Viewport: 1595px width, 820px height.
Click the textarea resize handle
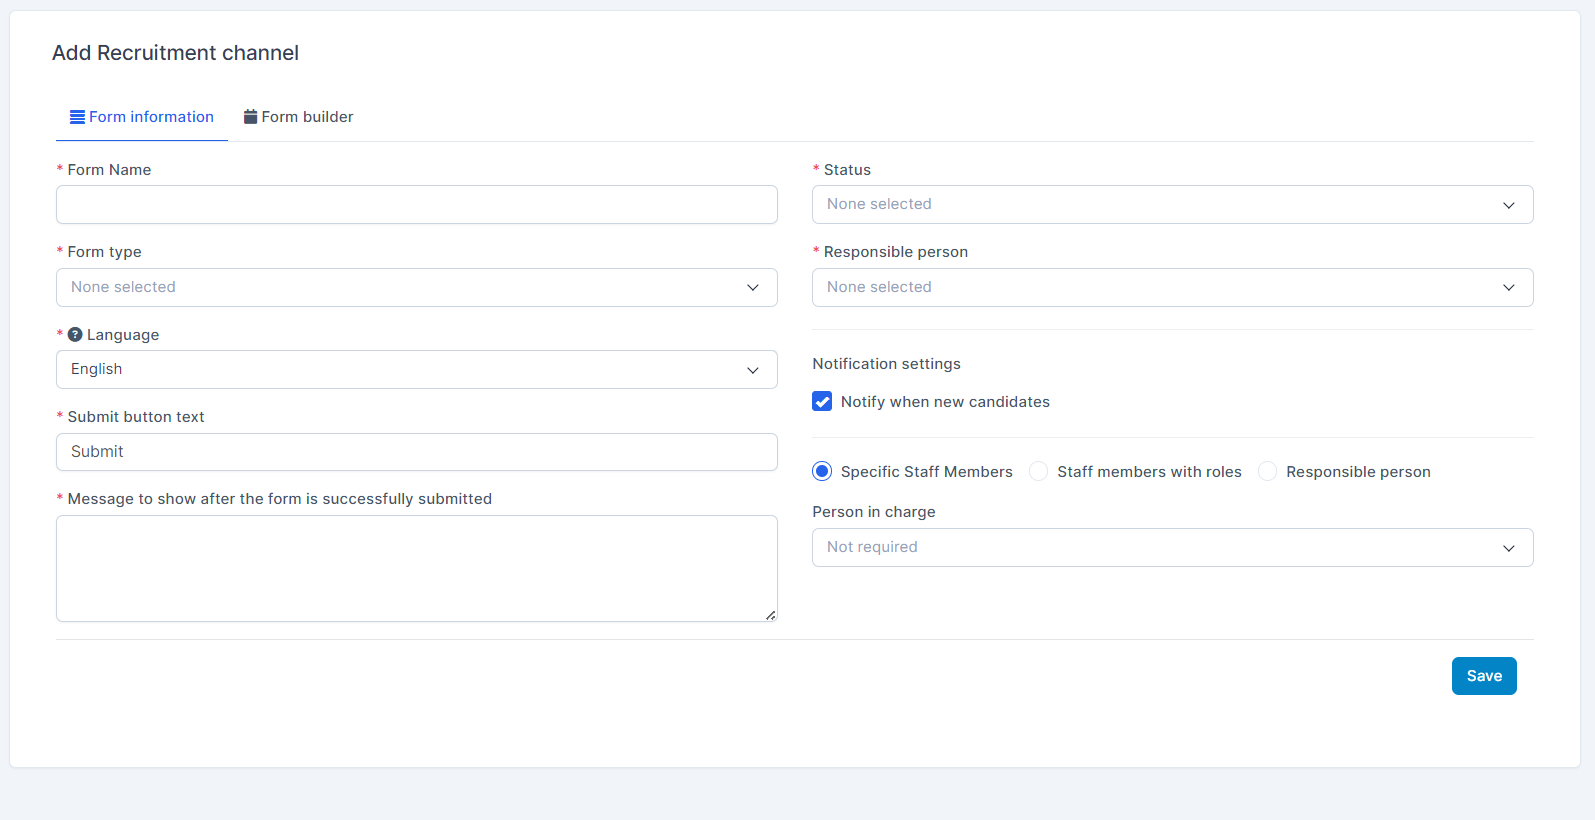[770, 615]
